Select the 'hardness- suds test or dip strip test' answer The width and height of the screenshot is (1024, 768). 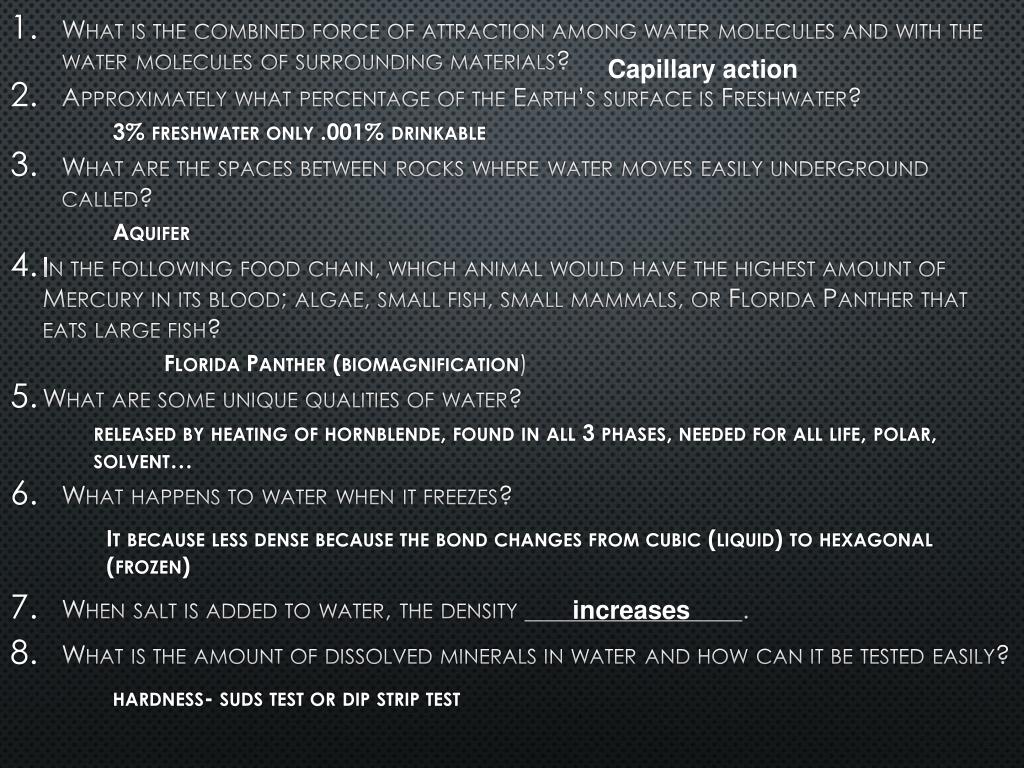tap(287, 699)
